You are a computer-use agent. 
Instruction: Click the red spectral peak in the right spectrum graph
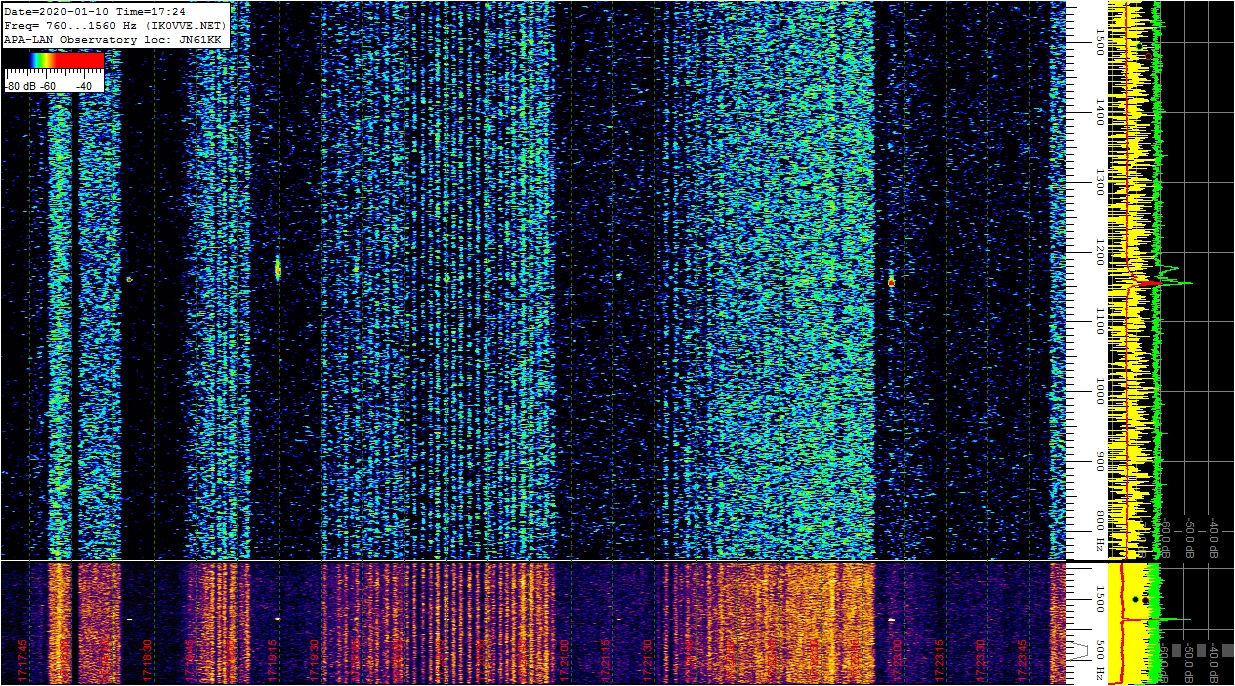pyautogui.click(x=1150, y=284)
